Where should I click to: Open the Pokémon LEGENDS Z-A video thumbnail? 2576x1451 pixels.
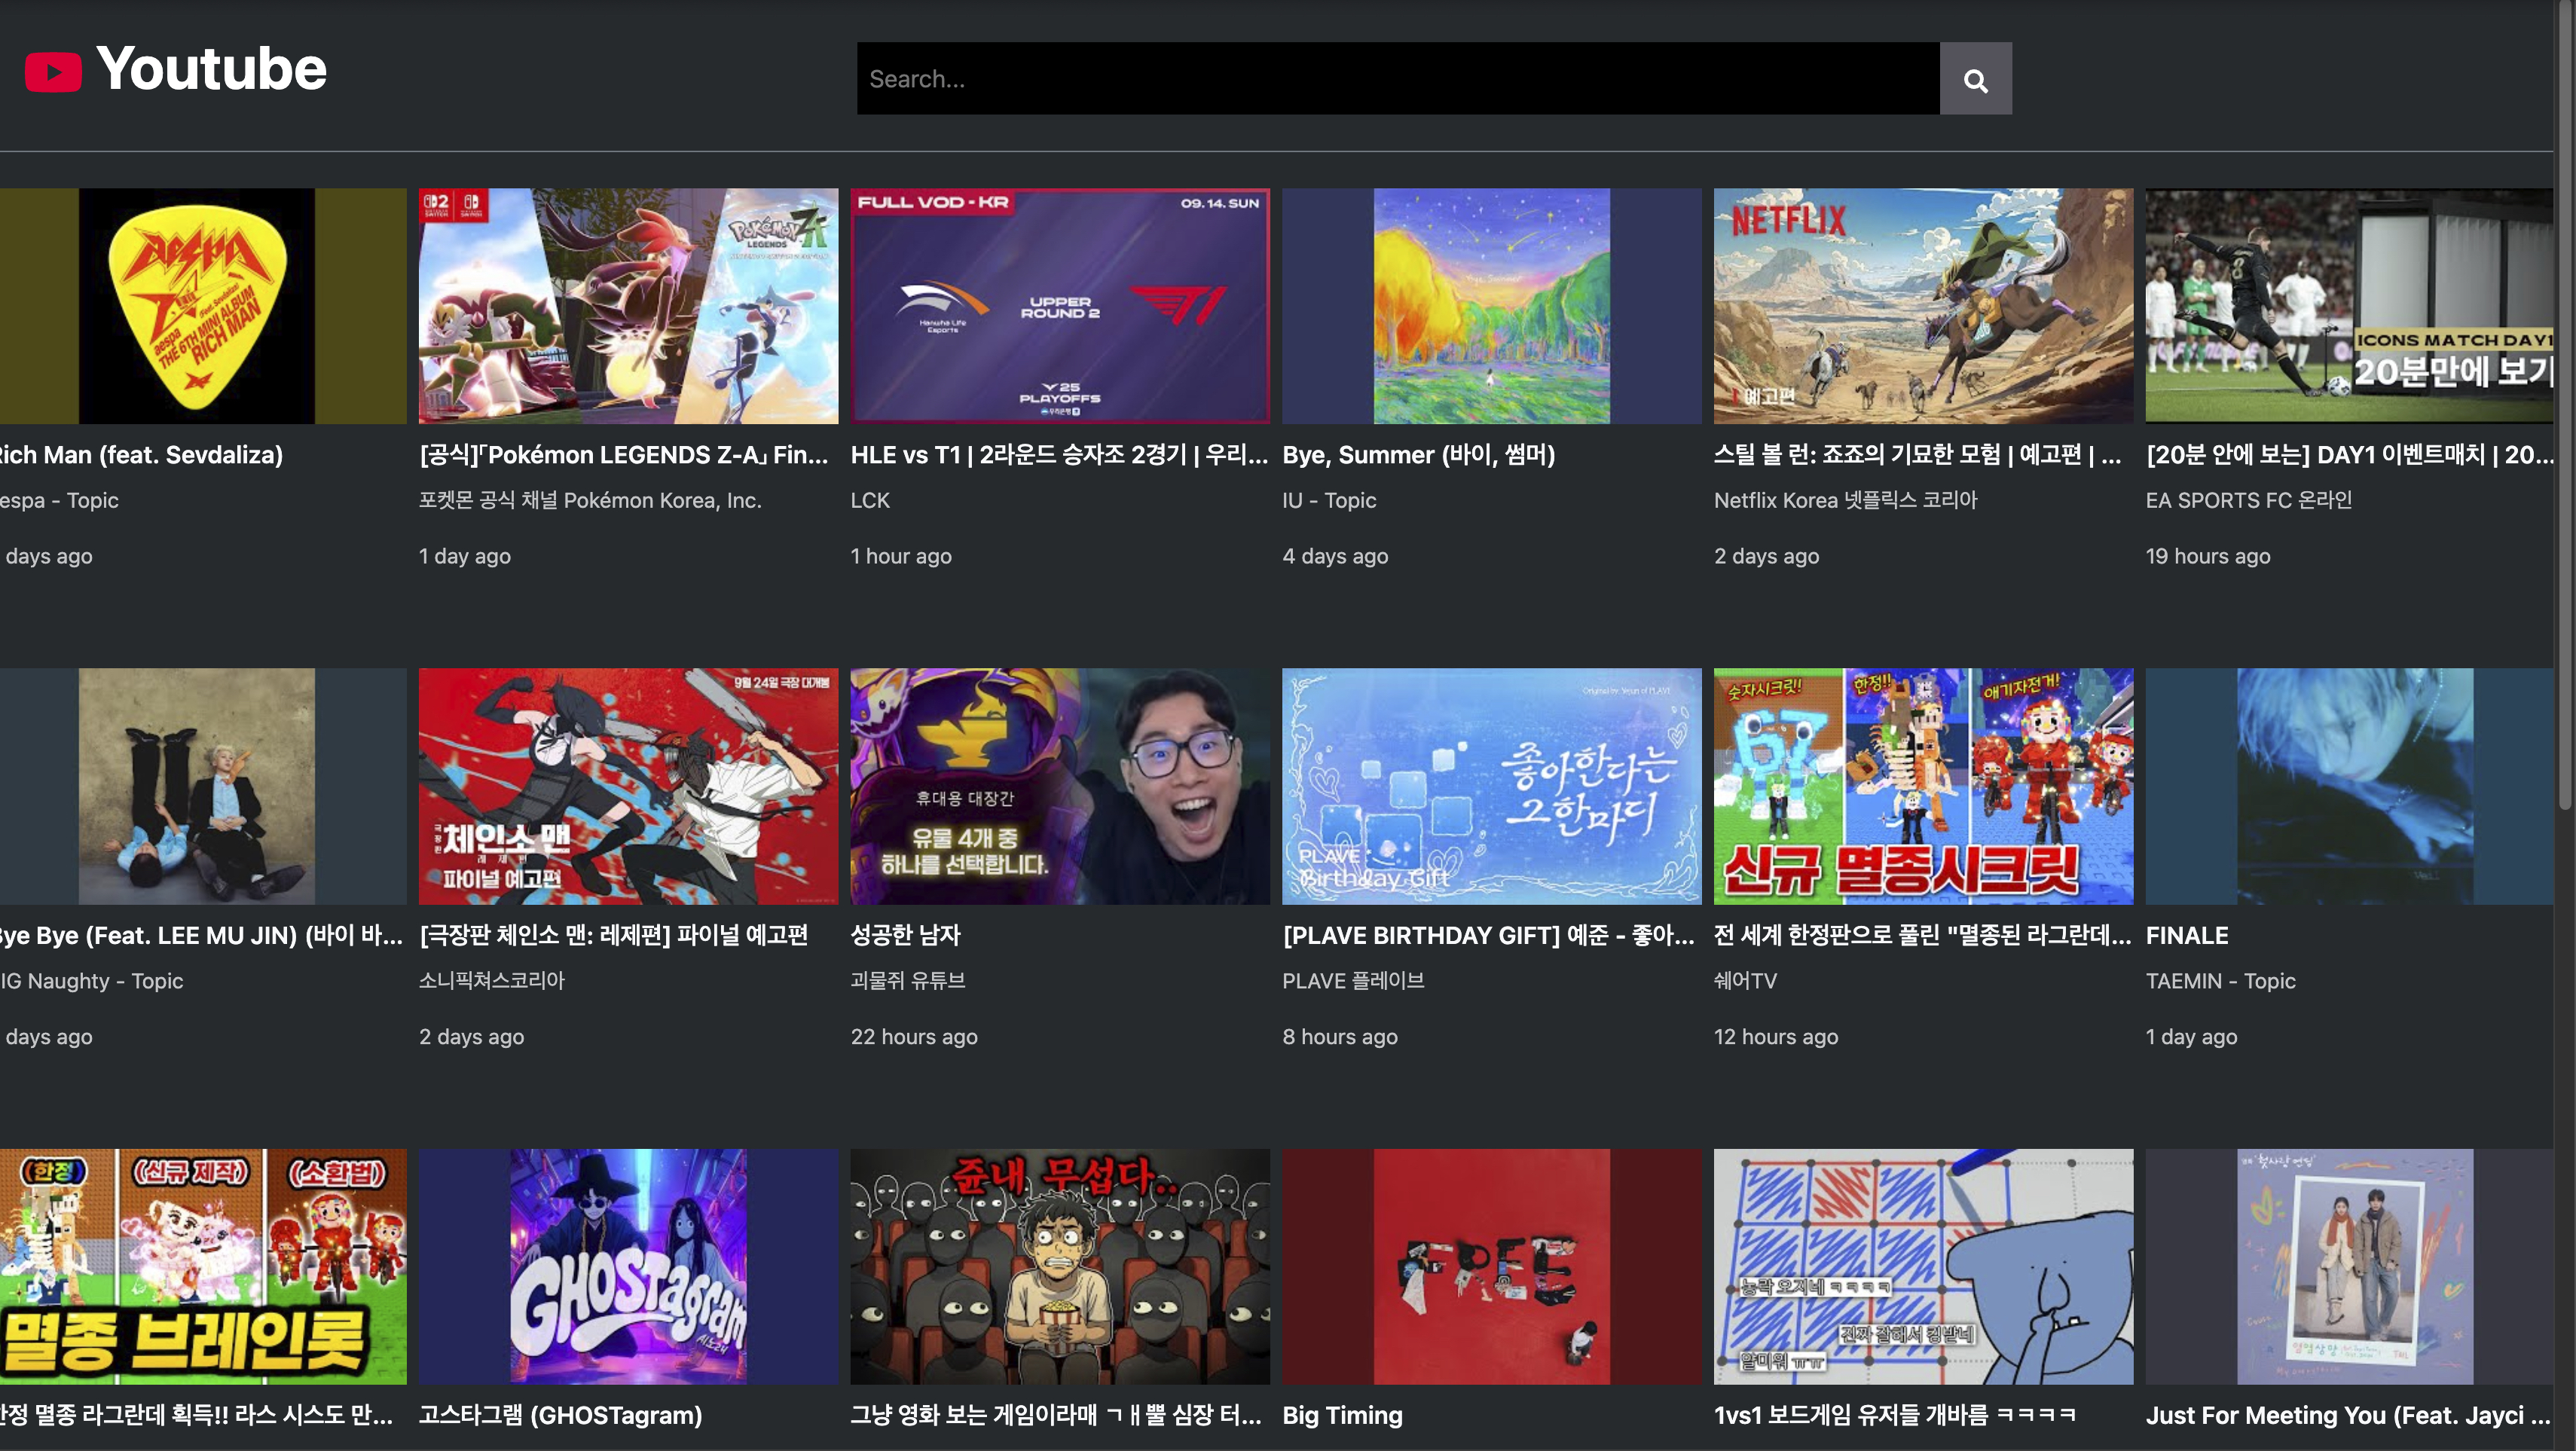628,306
